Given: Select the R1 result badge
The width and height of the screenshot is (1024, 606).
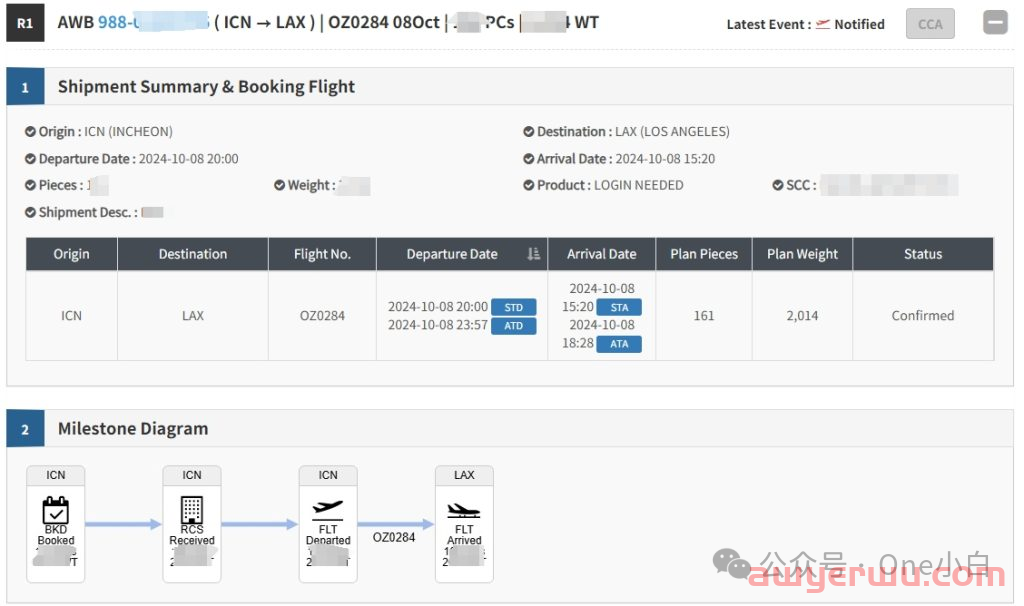Looking at the screenshot, I should point(25,23).
